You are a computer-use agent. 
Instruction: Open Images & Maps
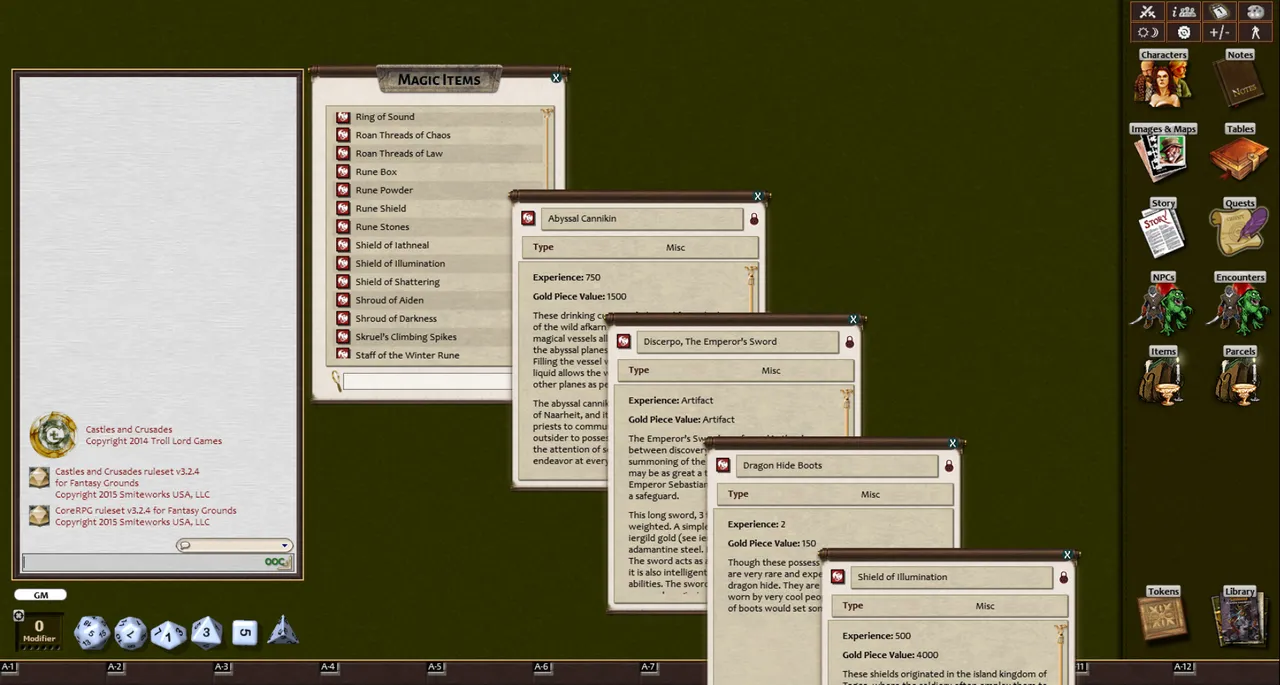click(1163, 153)
